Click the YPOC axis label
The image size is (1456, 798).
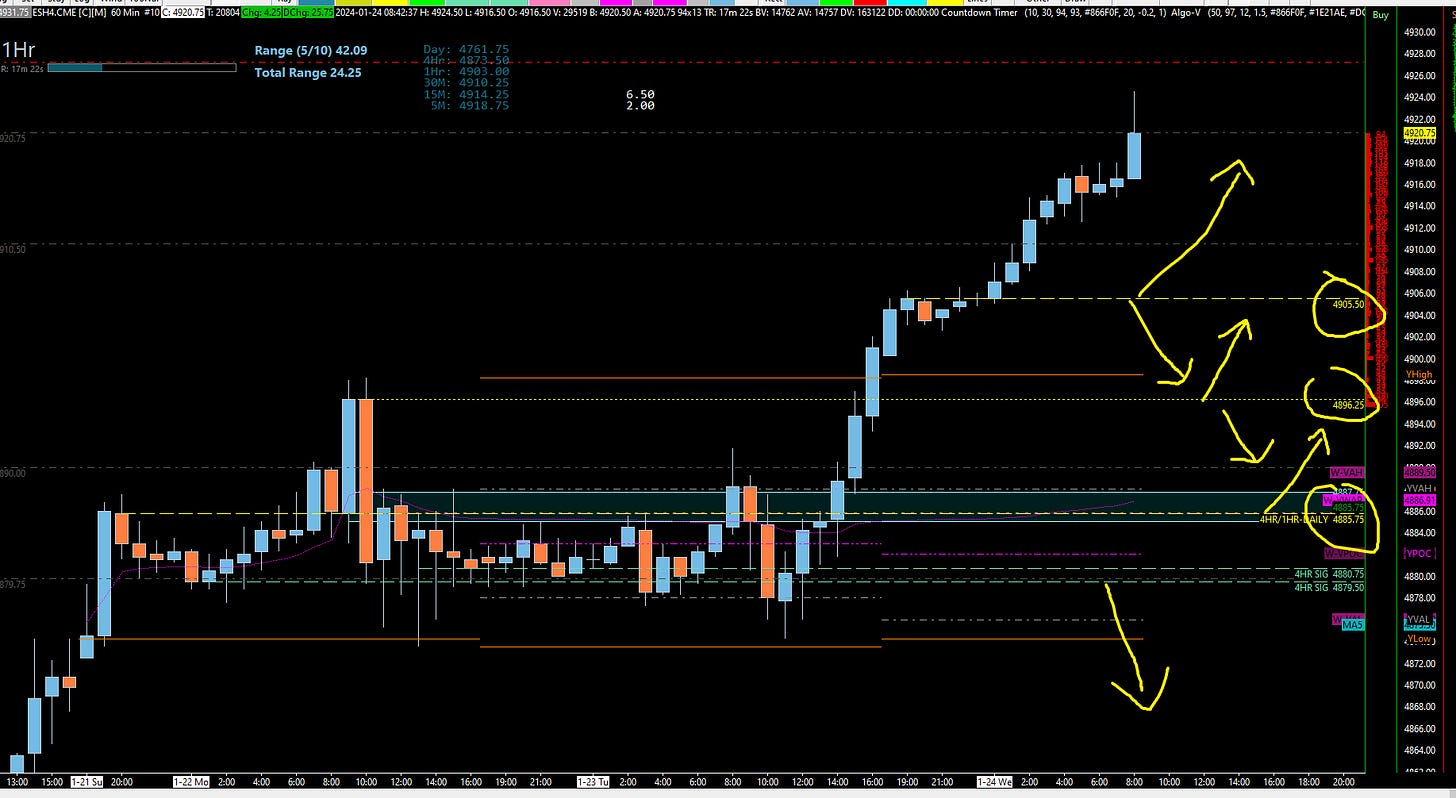(1420, 553)
